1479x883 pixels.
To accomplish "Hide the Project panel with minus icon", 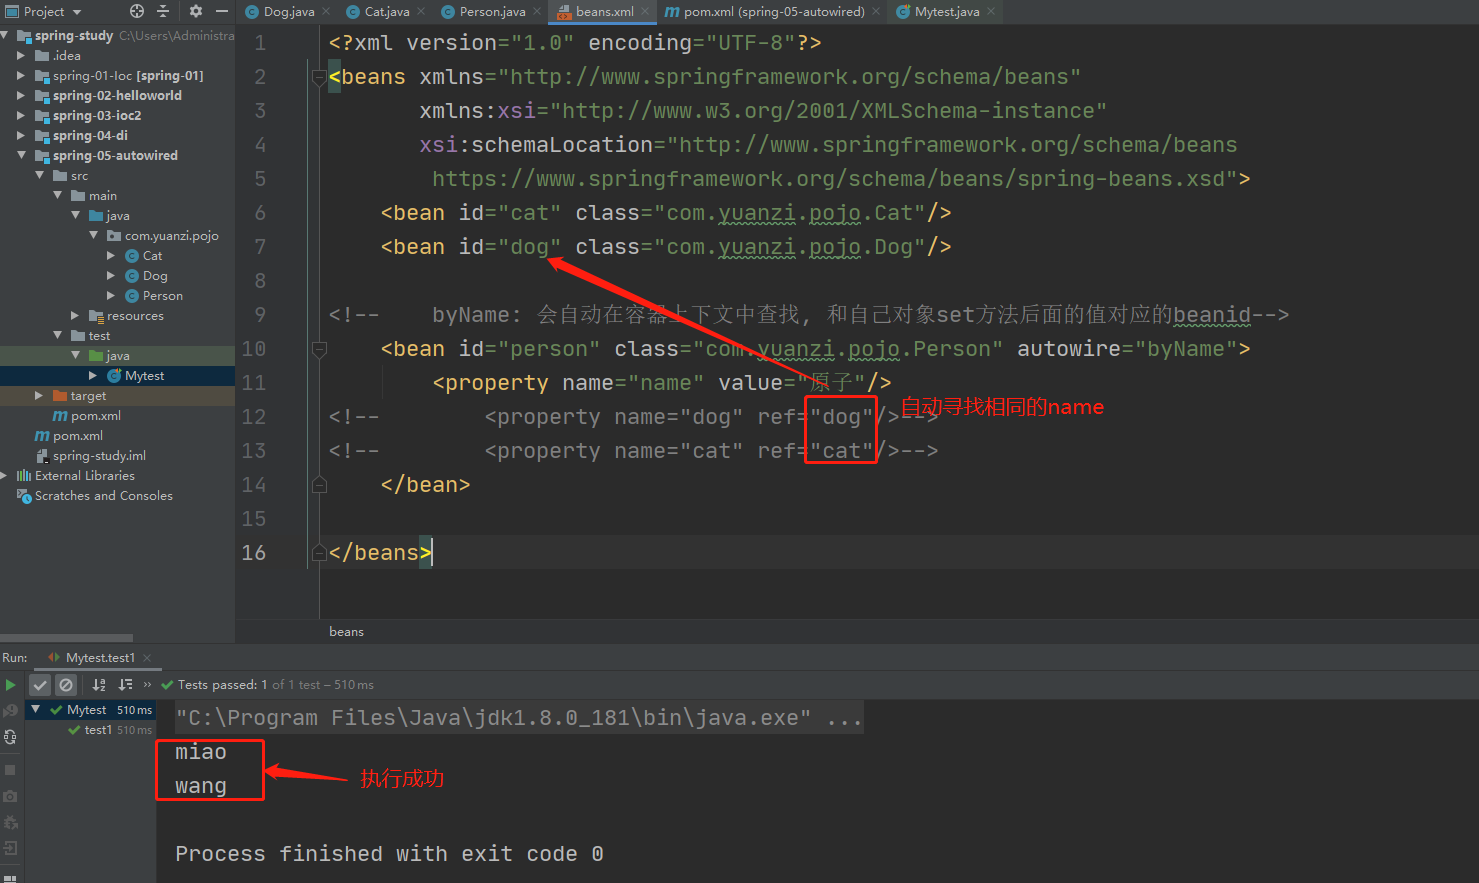I will [x=222, y=11].
